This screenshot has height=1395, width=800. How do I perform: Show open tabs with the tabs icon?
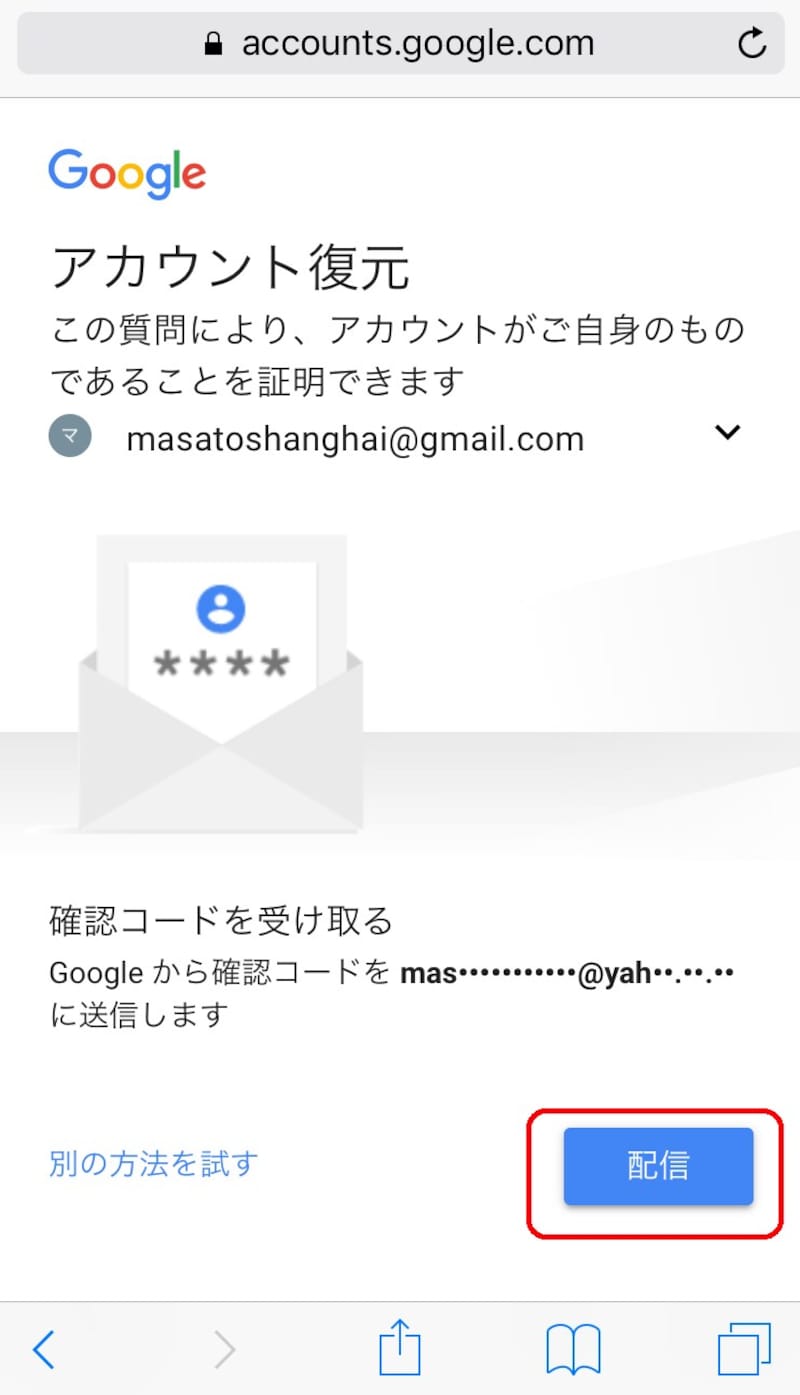[745, 1349]
